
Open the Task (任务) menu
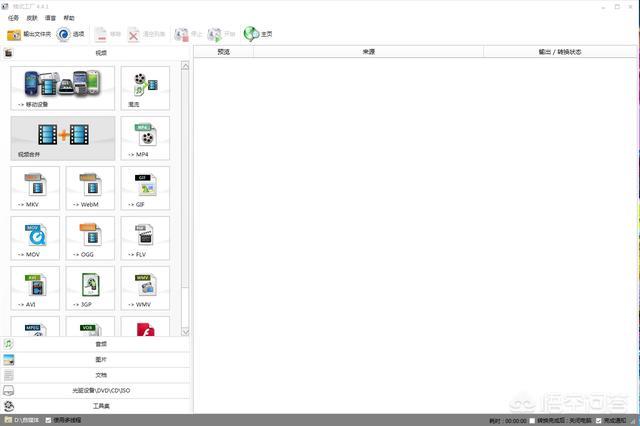point(13,18)
